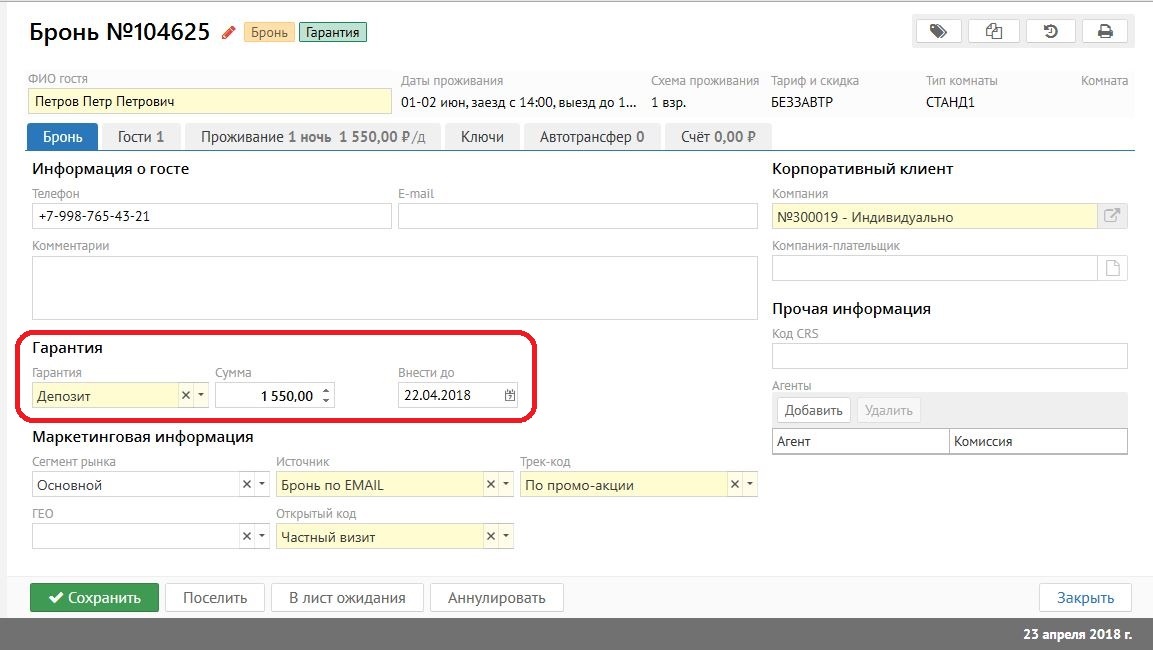Click the Аннулировать button
1153x650 pixels.
coord(496,598)
